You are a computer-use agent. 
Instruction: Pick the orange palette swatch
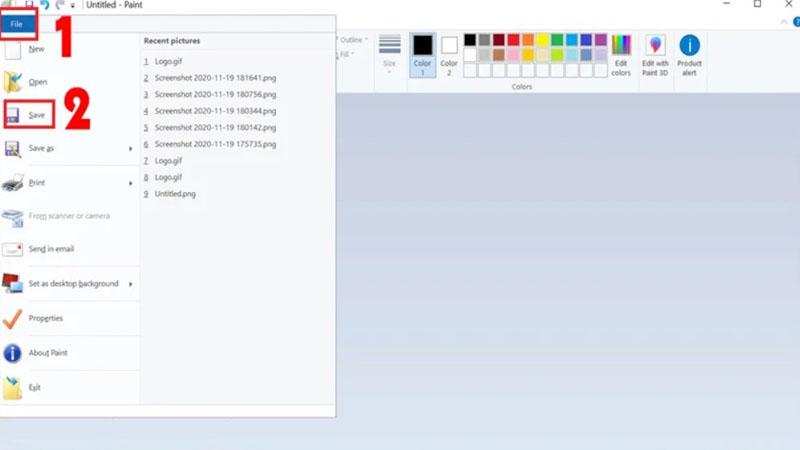point(528,40)
